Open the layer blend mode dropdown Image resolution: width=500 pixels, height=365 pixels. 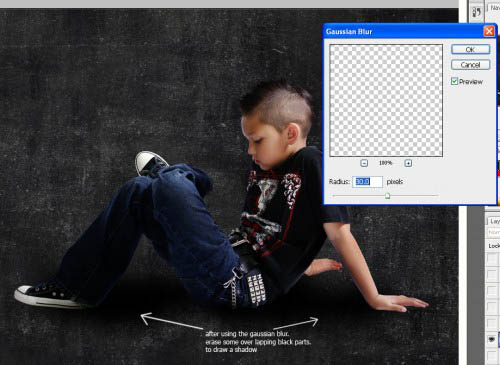point(494,232)
